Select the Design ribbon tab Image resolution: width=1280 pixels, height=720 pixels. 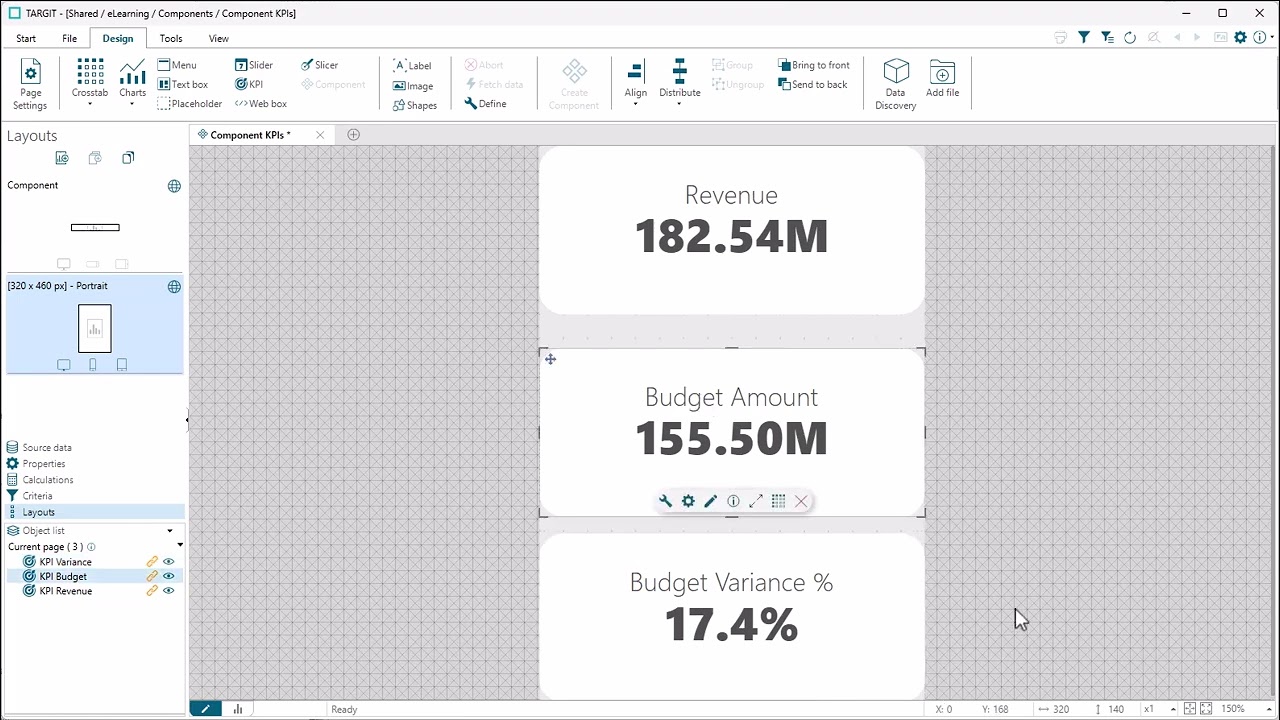coord(117,38)
